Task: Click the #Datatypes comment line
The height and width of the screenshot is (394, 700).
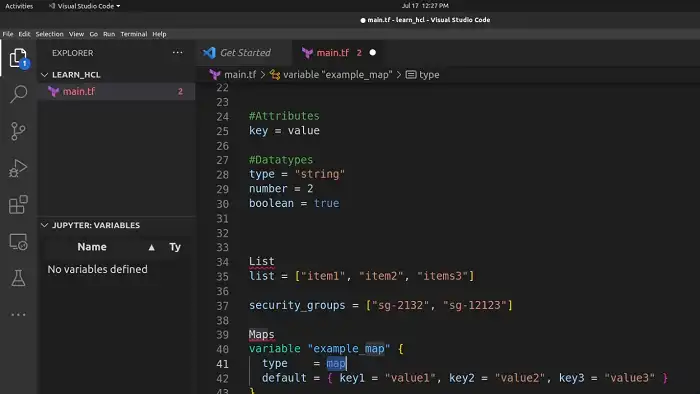Action: coord(281,160)
